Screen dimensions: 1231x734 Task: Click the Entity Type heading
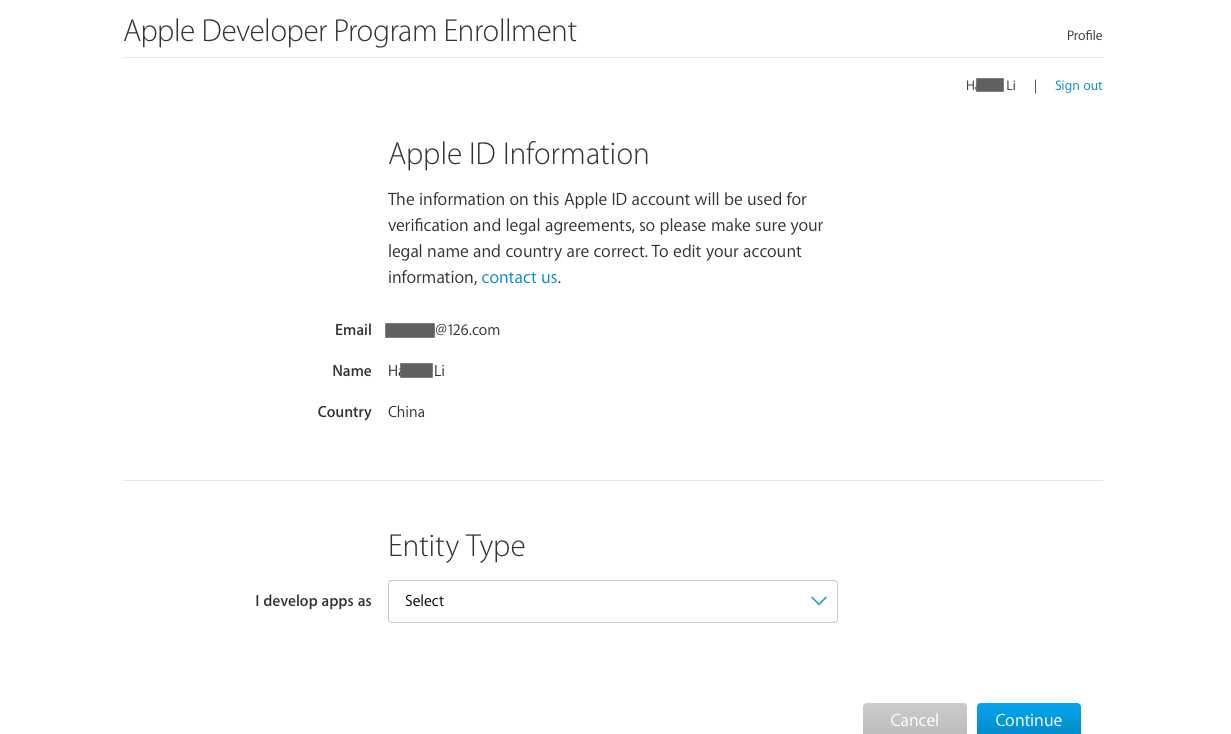pyautogui.click(x=456, y=546)
